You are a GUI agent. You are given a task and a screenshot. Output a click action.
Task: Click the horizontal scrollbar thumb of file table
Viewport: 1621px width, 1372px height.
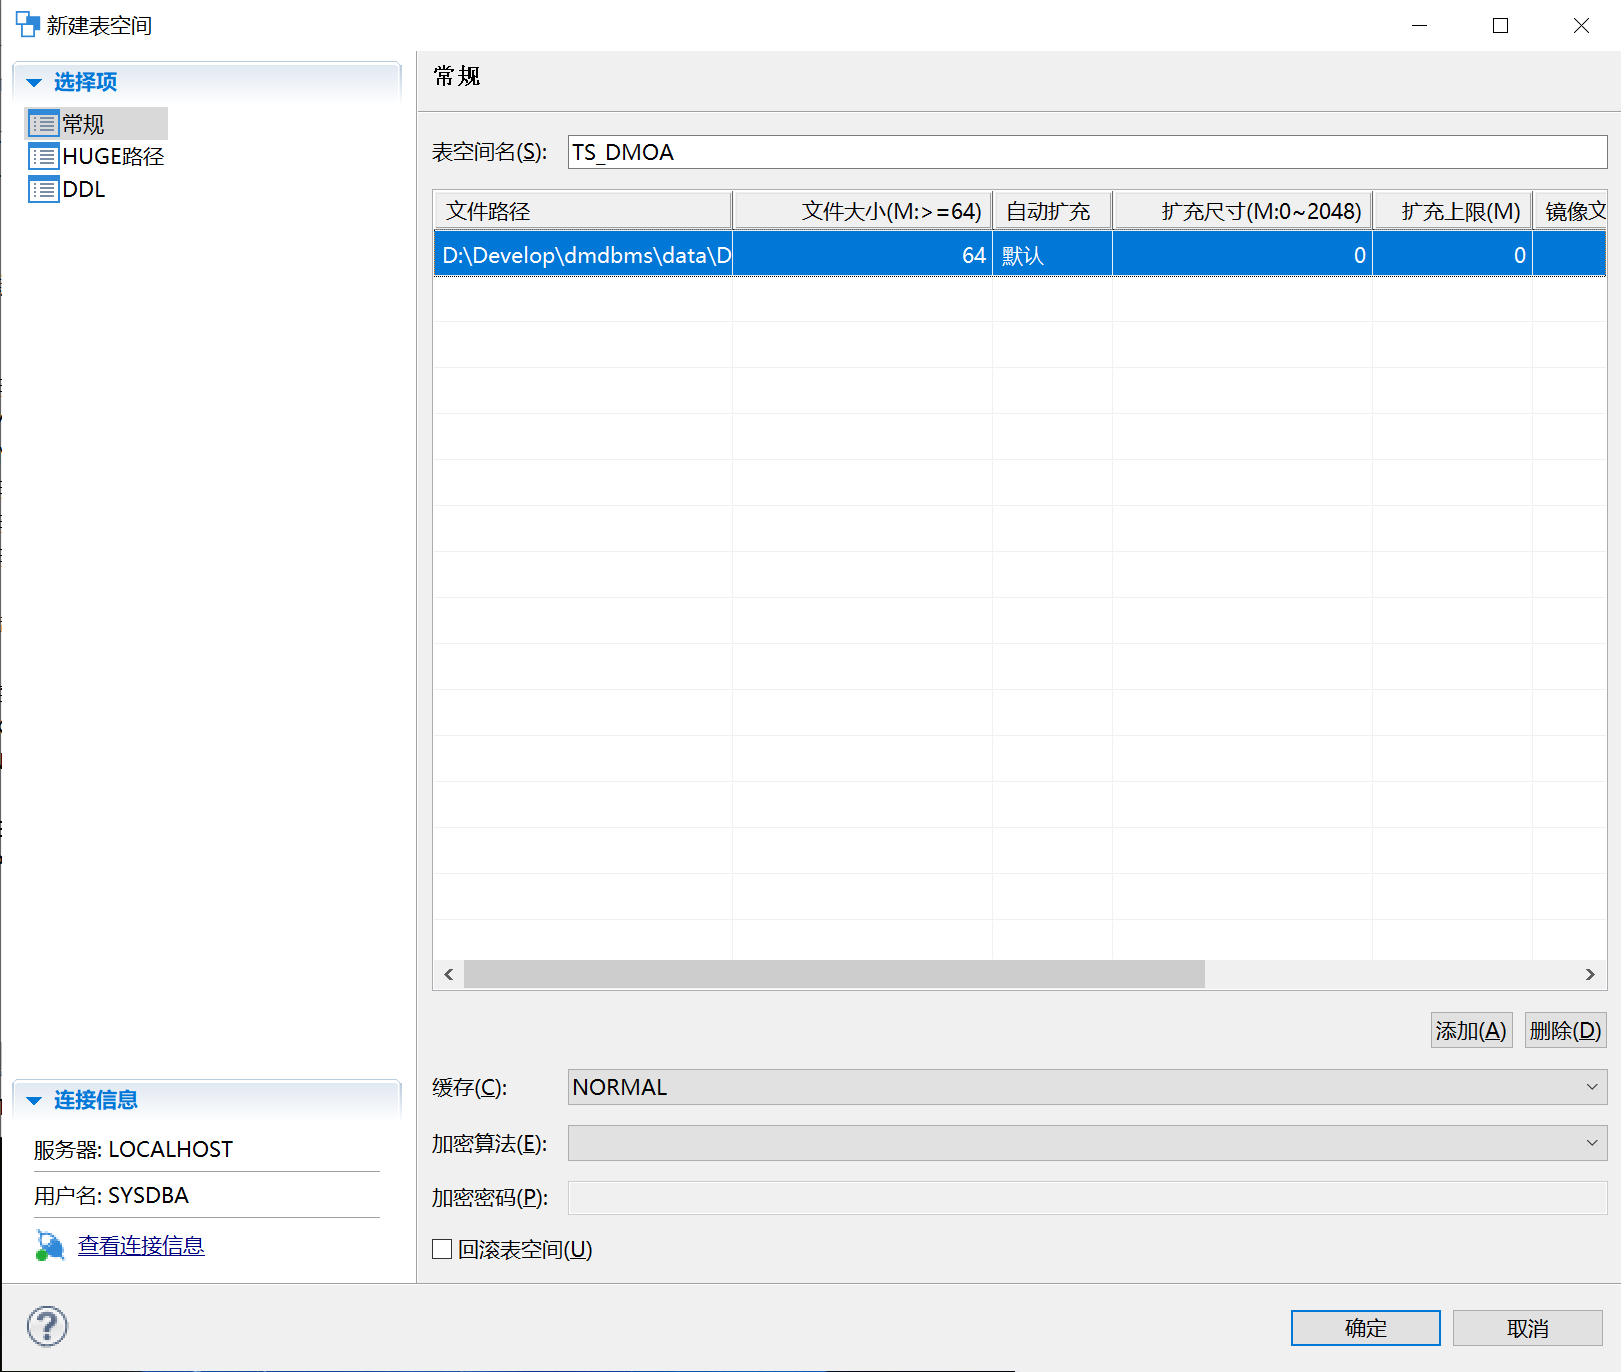click(834, 974)
